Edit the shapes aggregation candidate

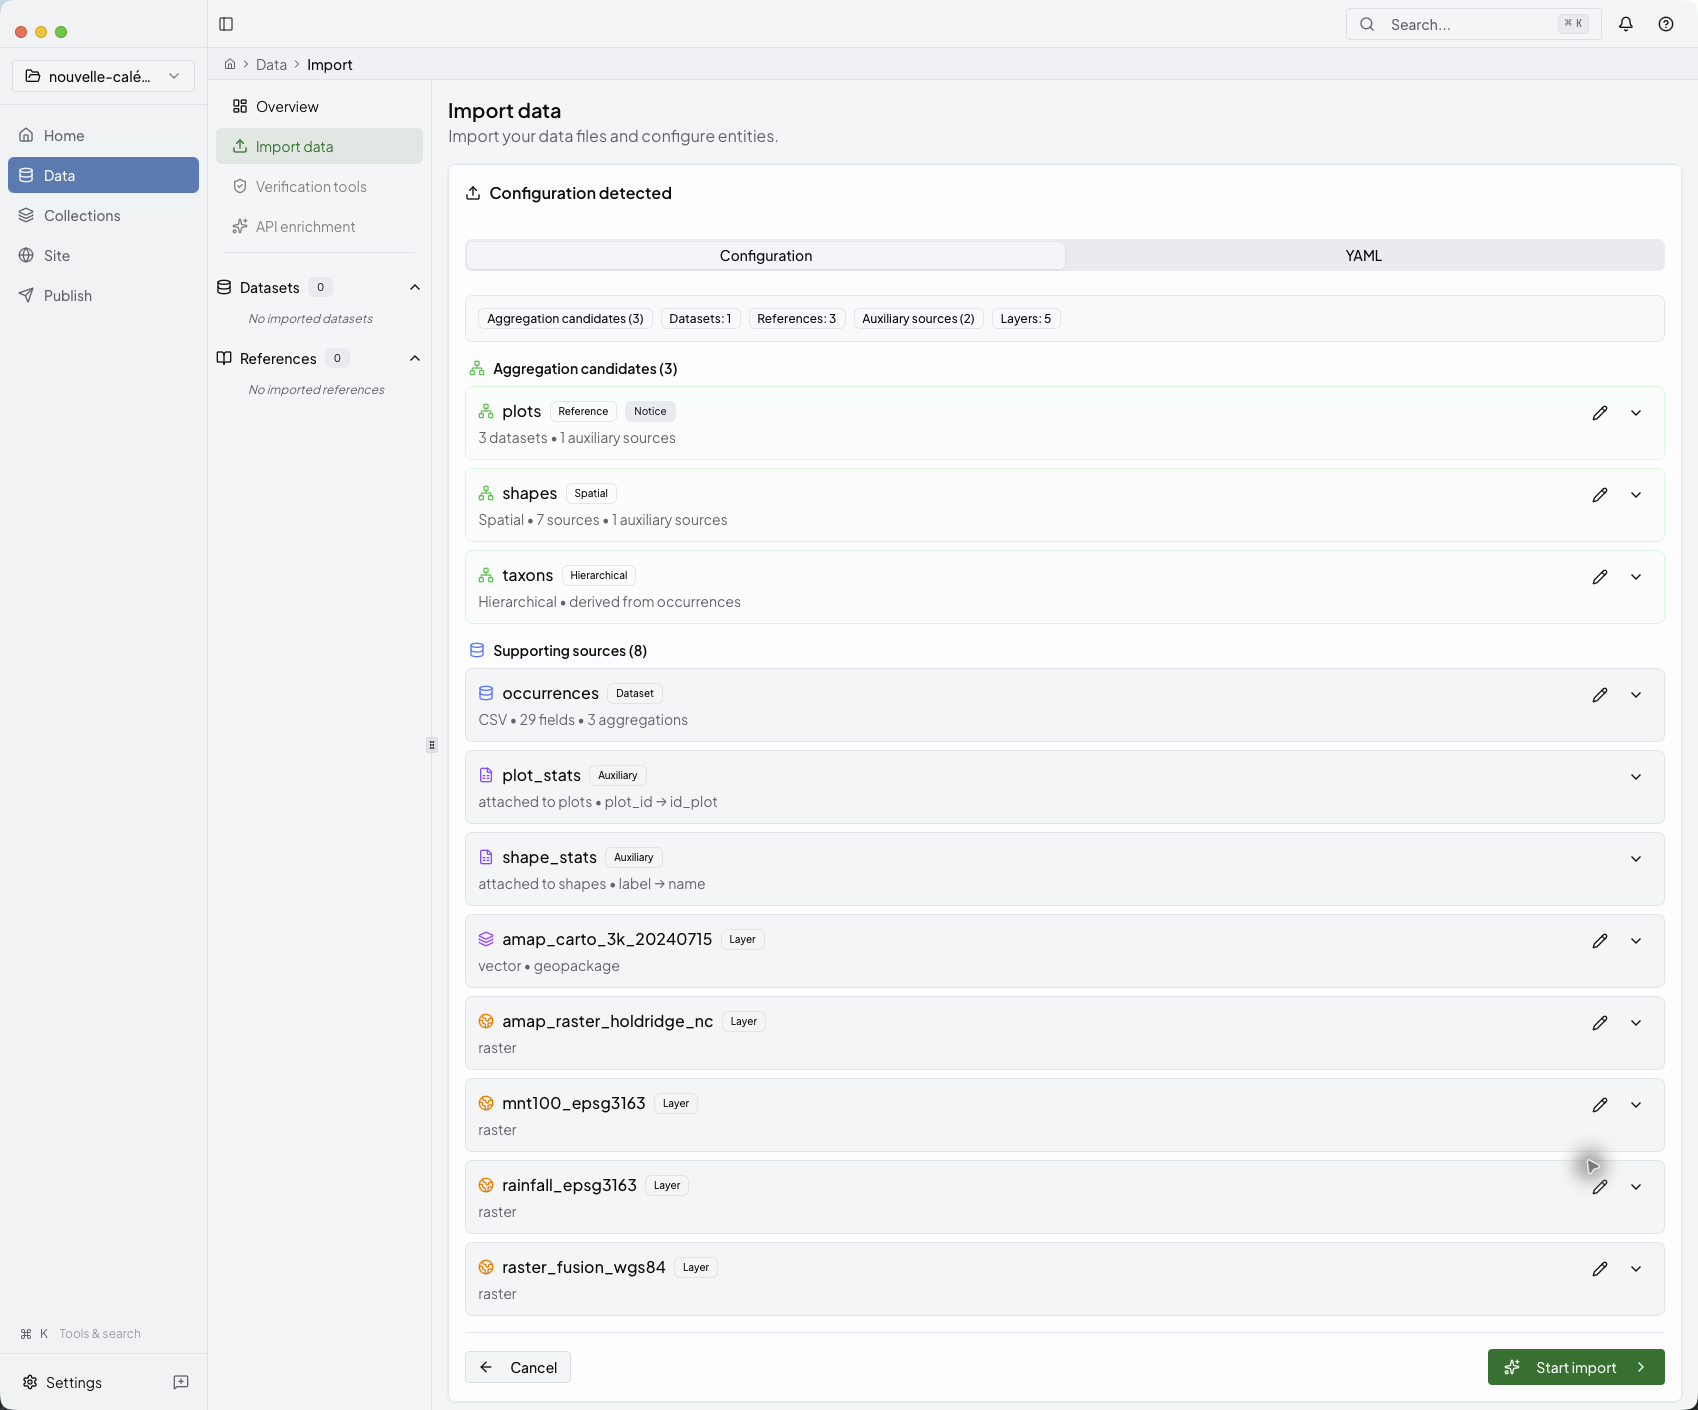pyautogui.click(x=1600, y=495)
